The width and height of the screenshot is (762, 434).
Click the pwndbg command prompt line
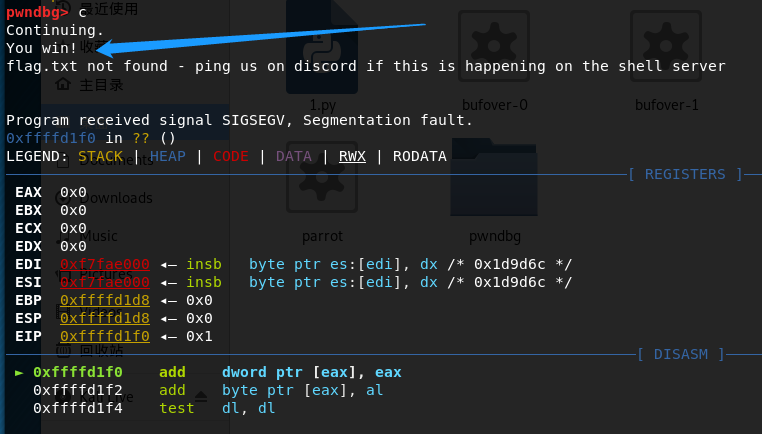(x=60, y=12)
